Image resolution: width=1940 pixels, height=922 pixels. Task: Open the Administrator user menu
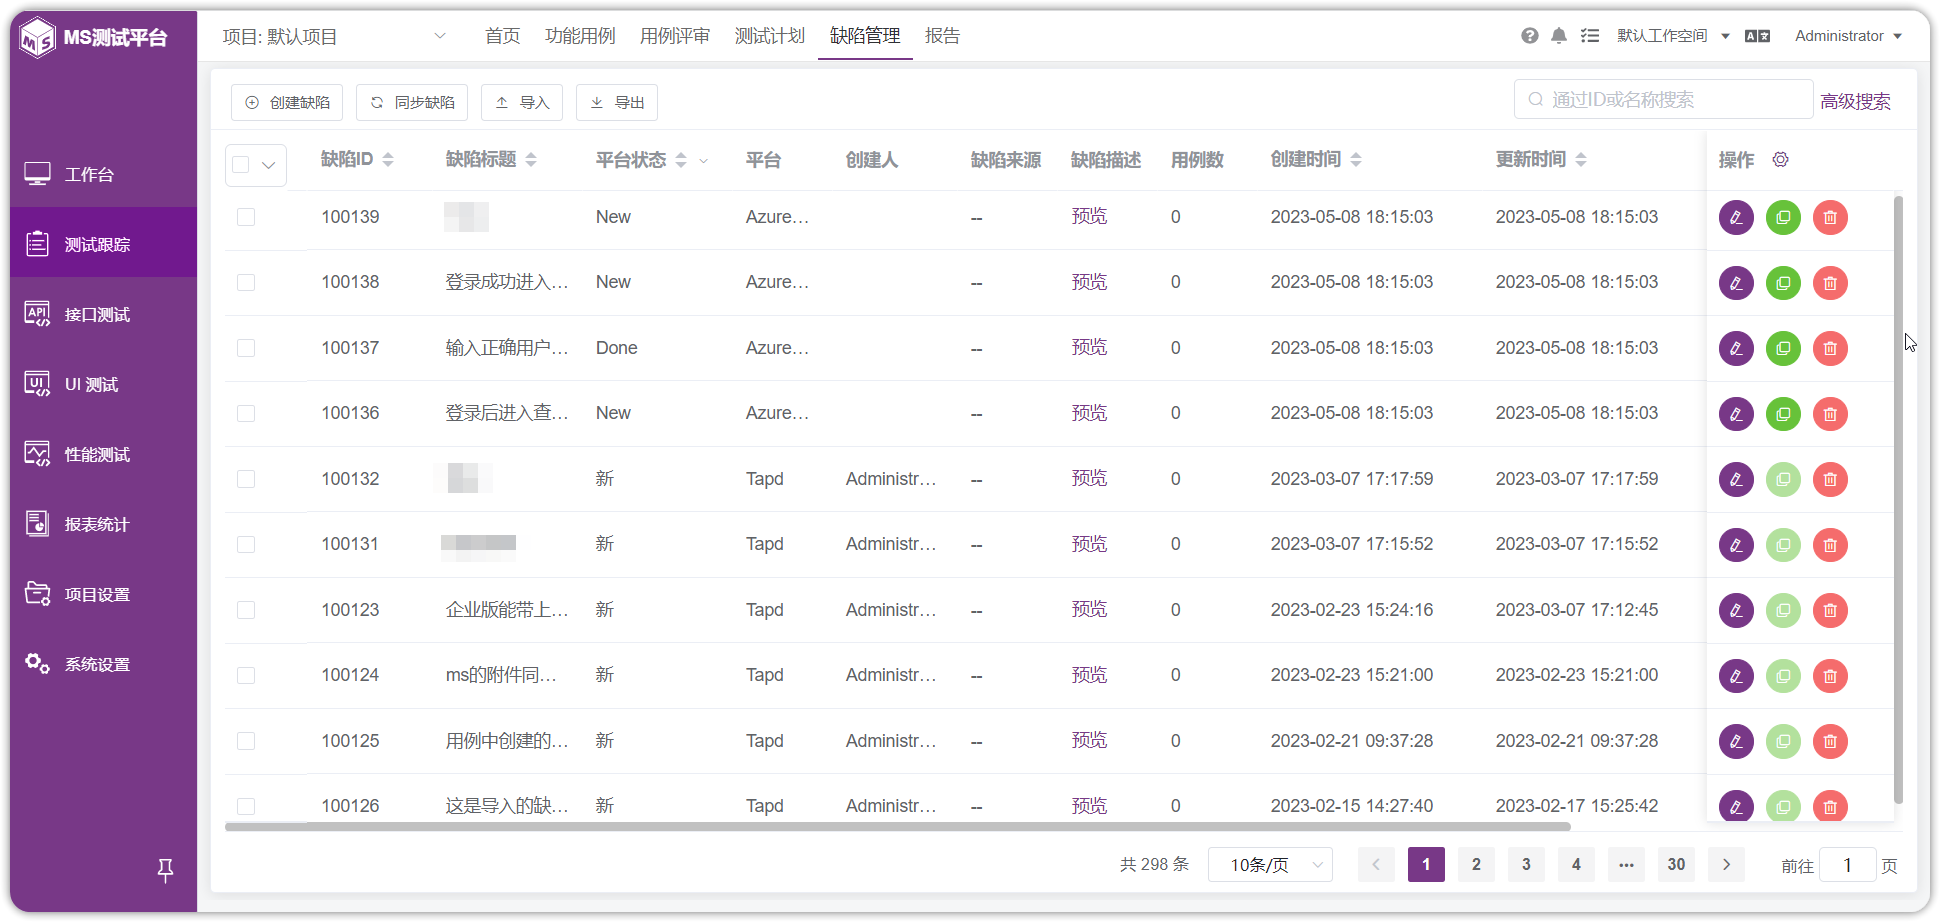pyautogui.click(x=1848, y=36)
